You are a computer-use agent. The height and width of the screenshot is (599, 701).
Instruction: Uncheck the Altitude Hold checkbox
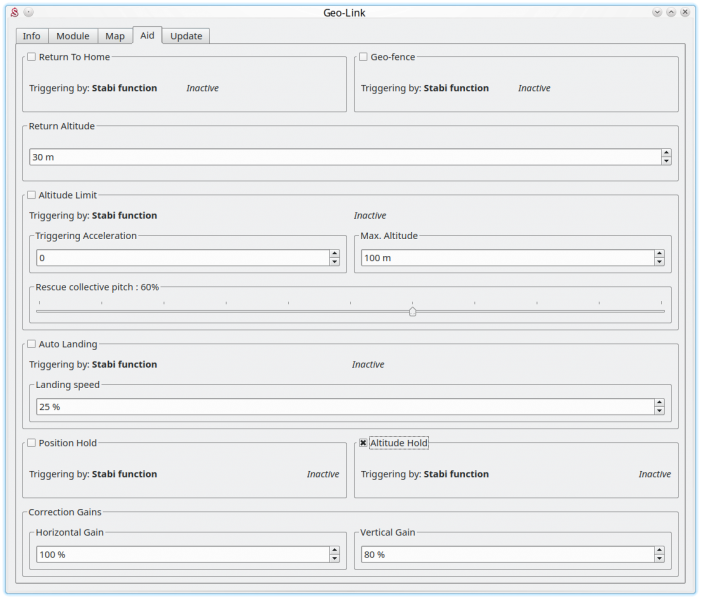click(x=364, y=443)
